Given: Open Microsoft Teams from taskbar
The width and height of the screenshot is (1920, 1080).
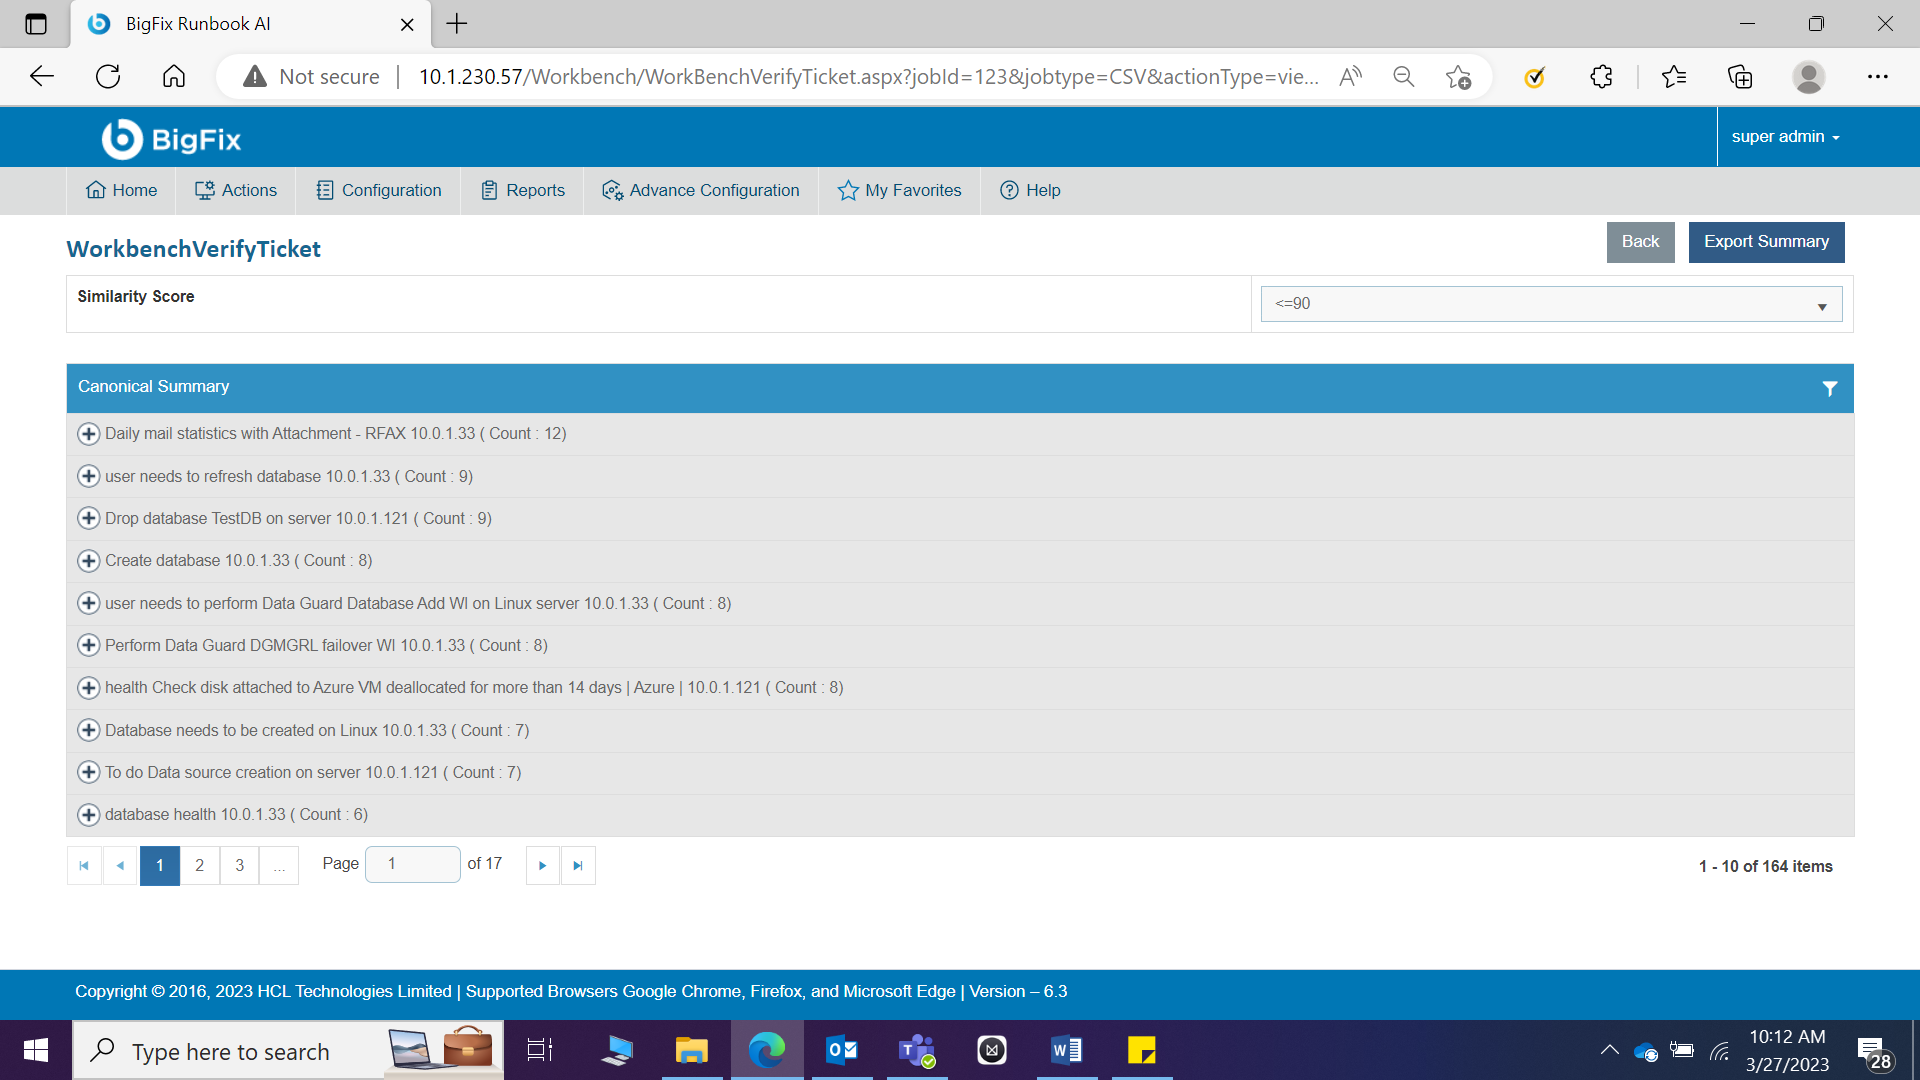Looking at the screenshot, I should 916,1050.
